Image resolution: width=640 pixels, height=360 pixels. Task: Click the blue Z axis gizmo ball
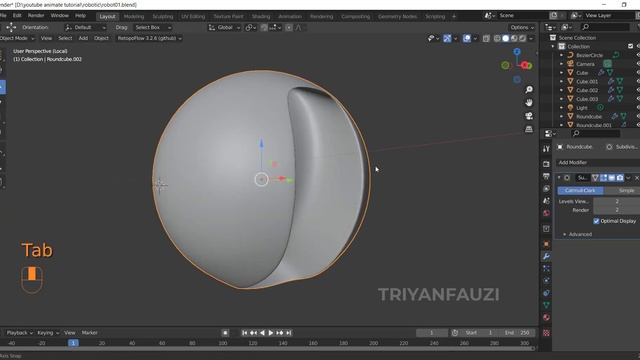[517, 51]
